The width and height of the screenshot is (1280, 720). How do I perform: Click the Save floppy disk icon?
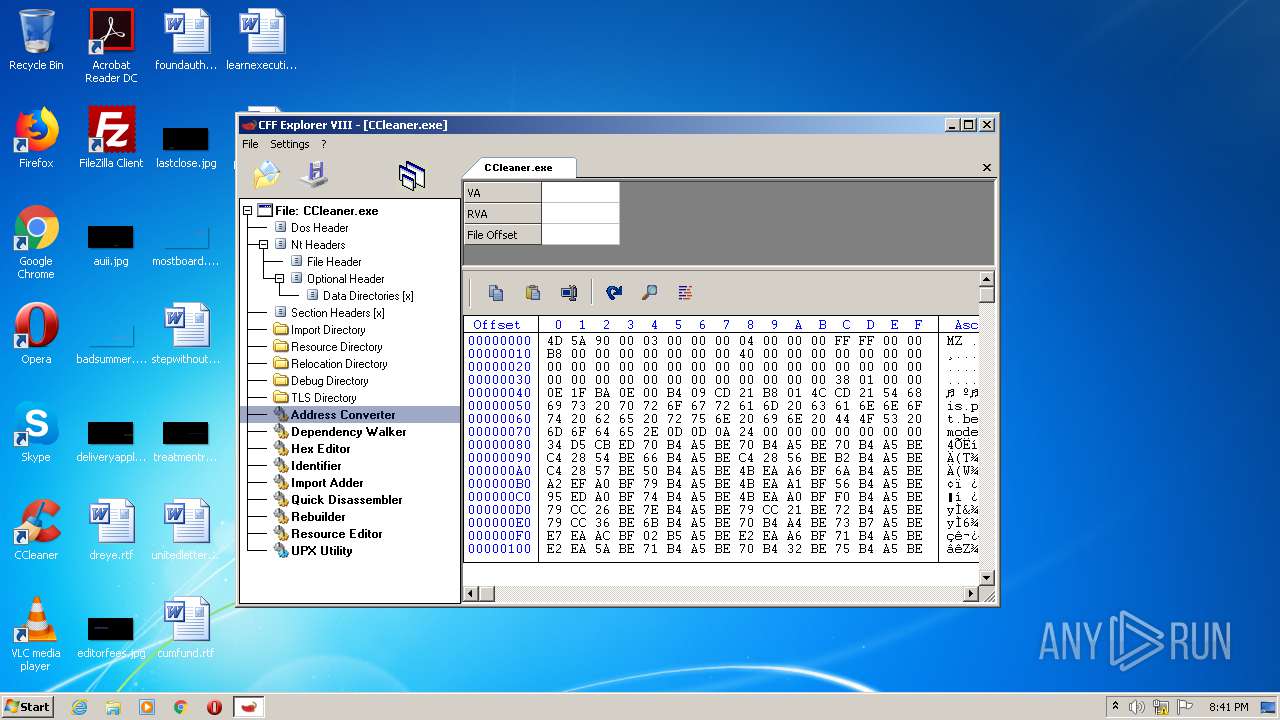click(315, 174)
